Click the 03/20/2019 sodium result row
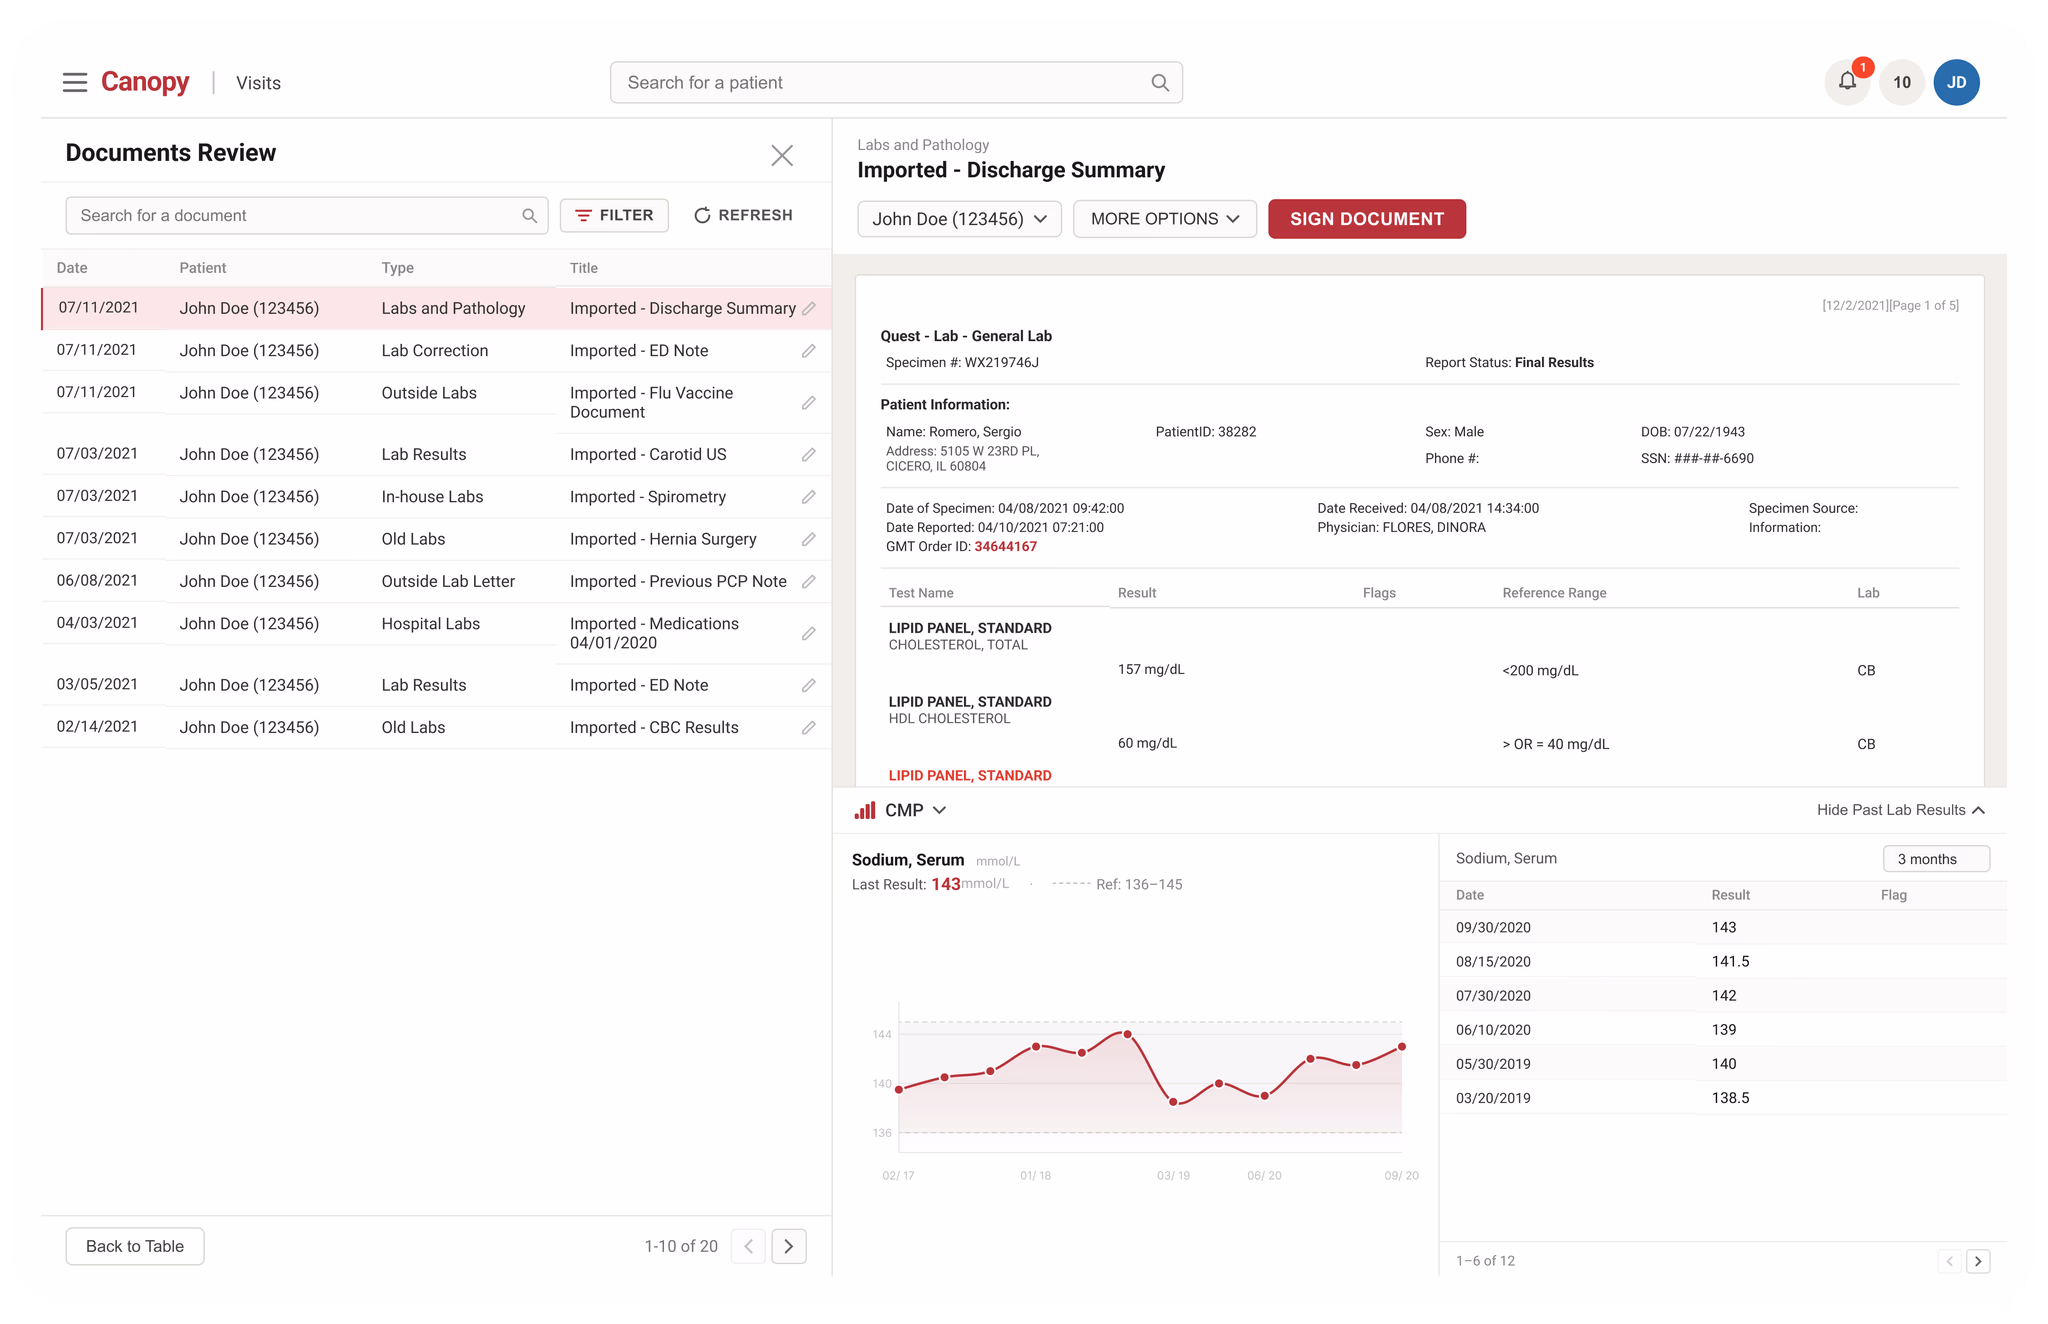Image resolution: width=2048 pixels, height=1324 pixels. coord(1722,1098)
